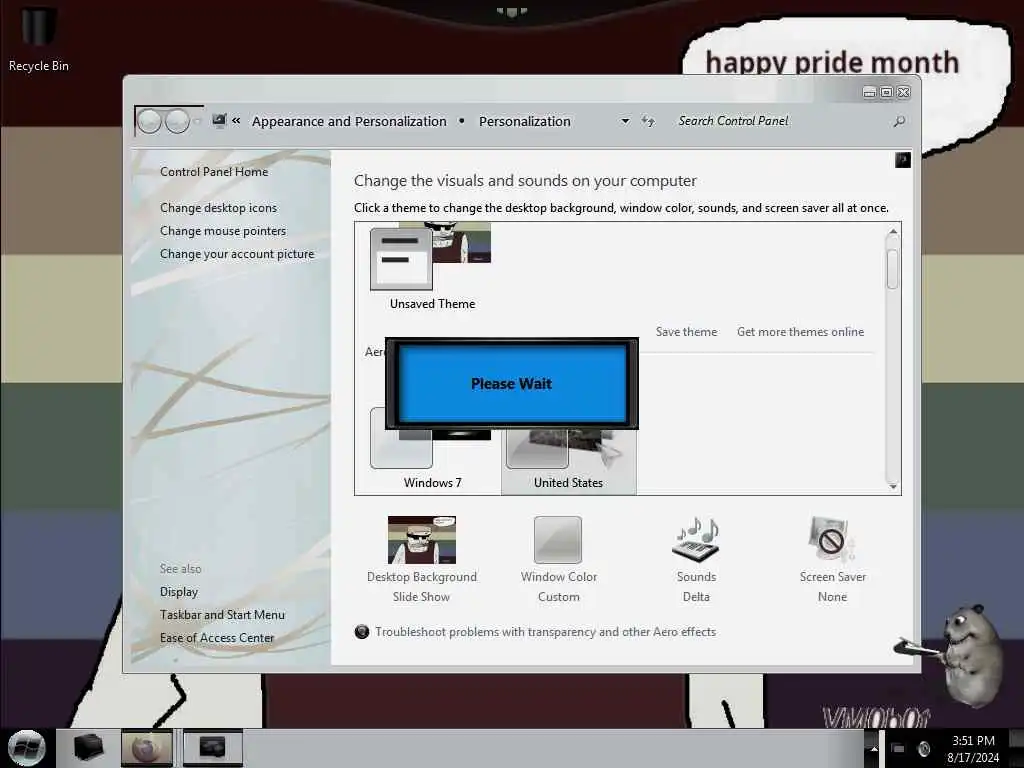1024x768 pixels.
Task: Open the help icon in the top right
Action: pyautogui.click(x=903, y=160)
